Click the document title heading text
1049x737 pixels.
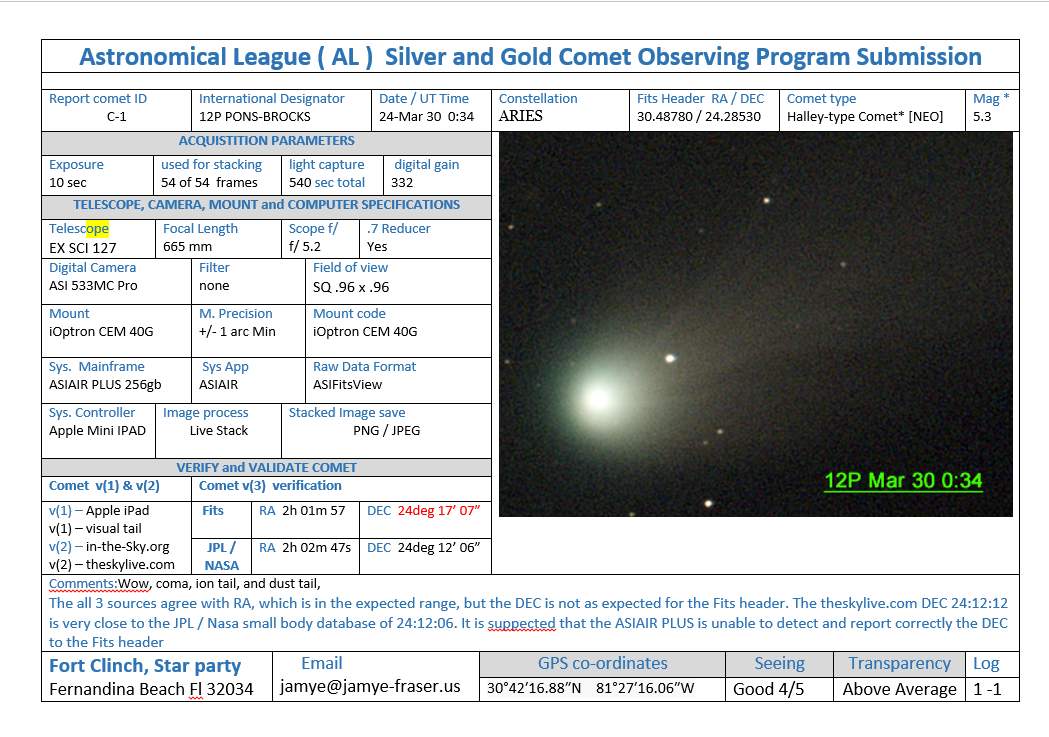click(x=530, y=57)
